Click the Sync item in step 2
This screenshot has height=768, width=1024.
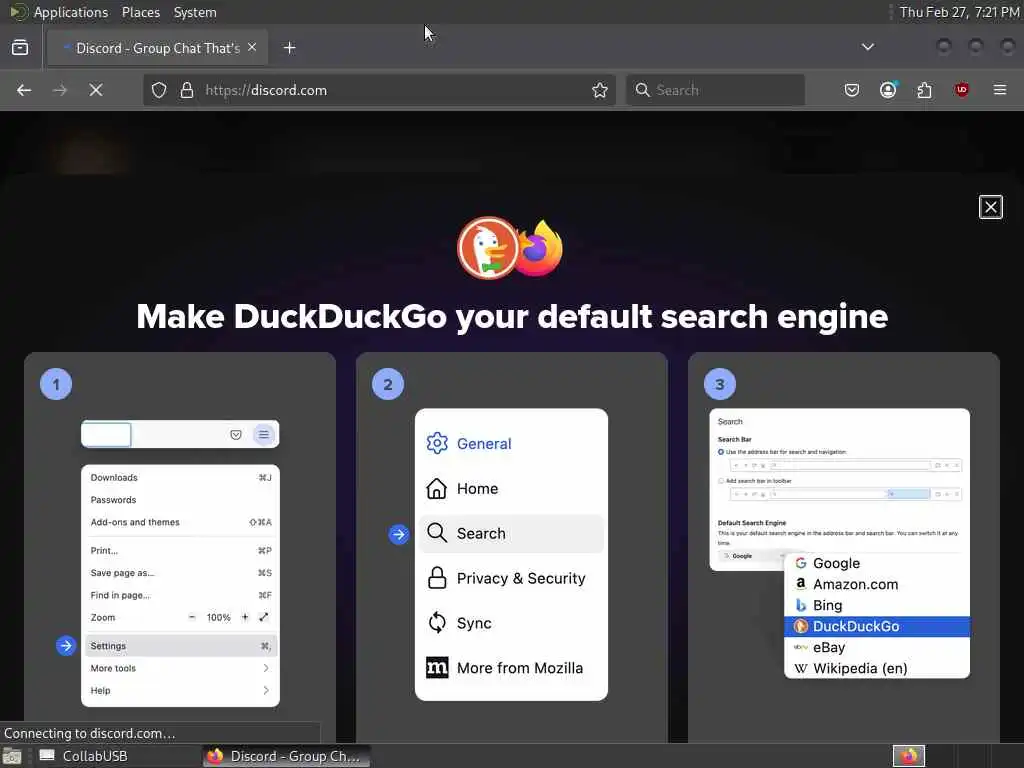click(511, 623)
